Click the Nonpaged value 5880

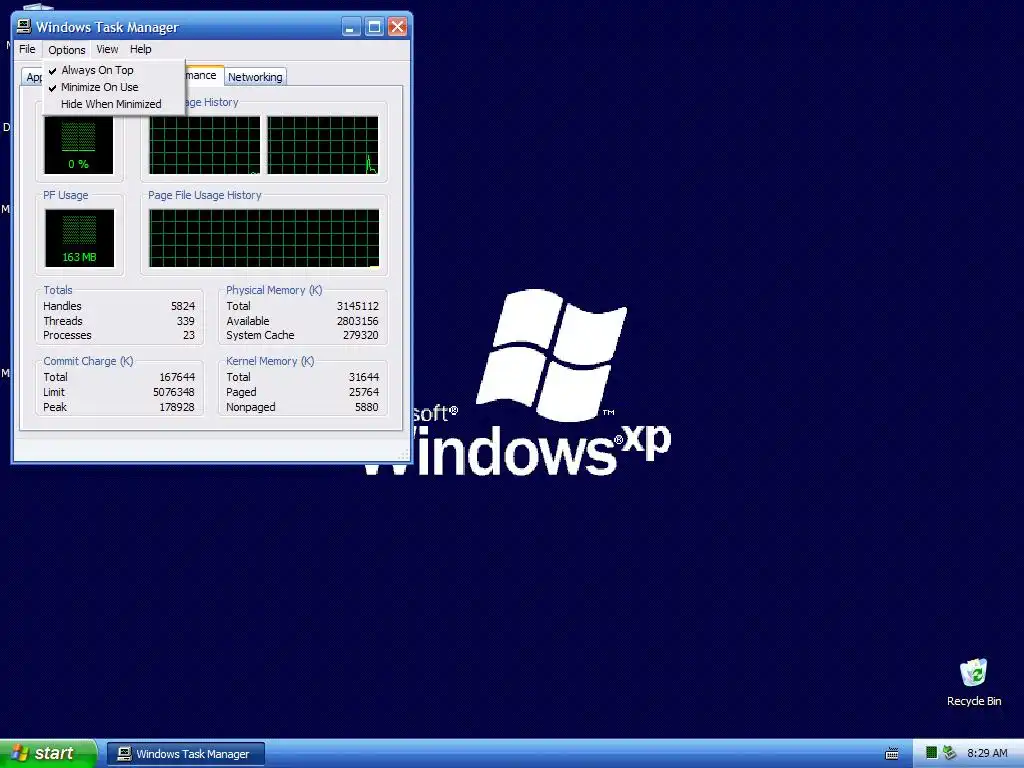[x=366, y=408]
